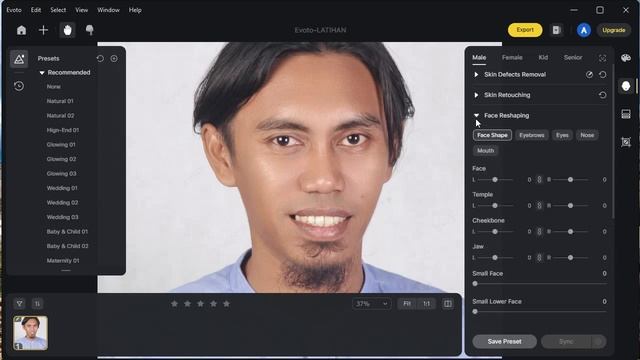Rate the photo five stars

[x=227, y=304]
